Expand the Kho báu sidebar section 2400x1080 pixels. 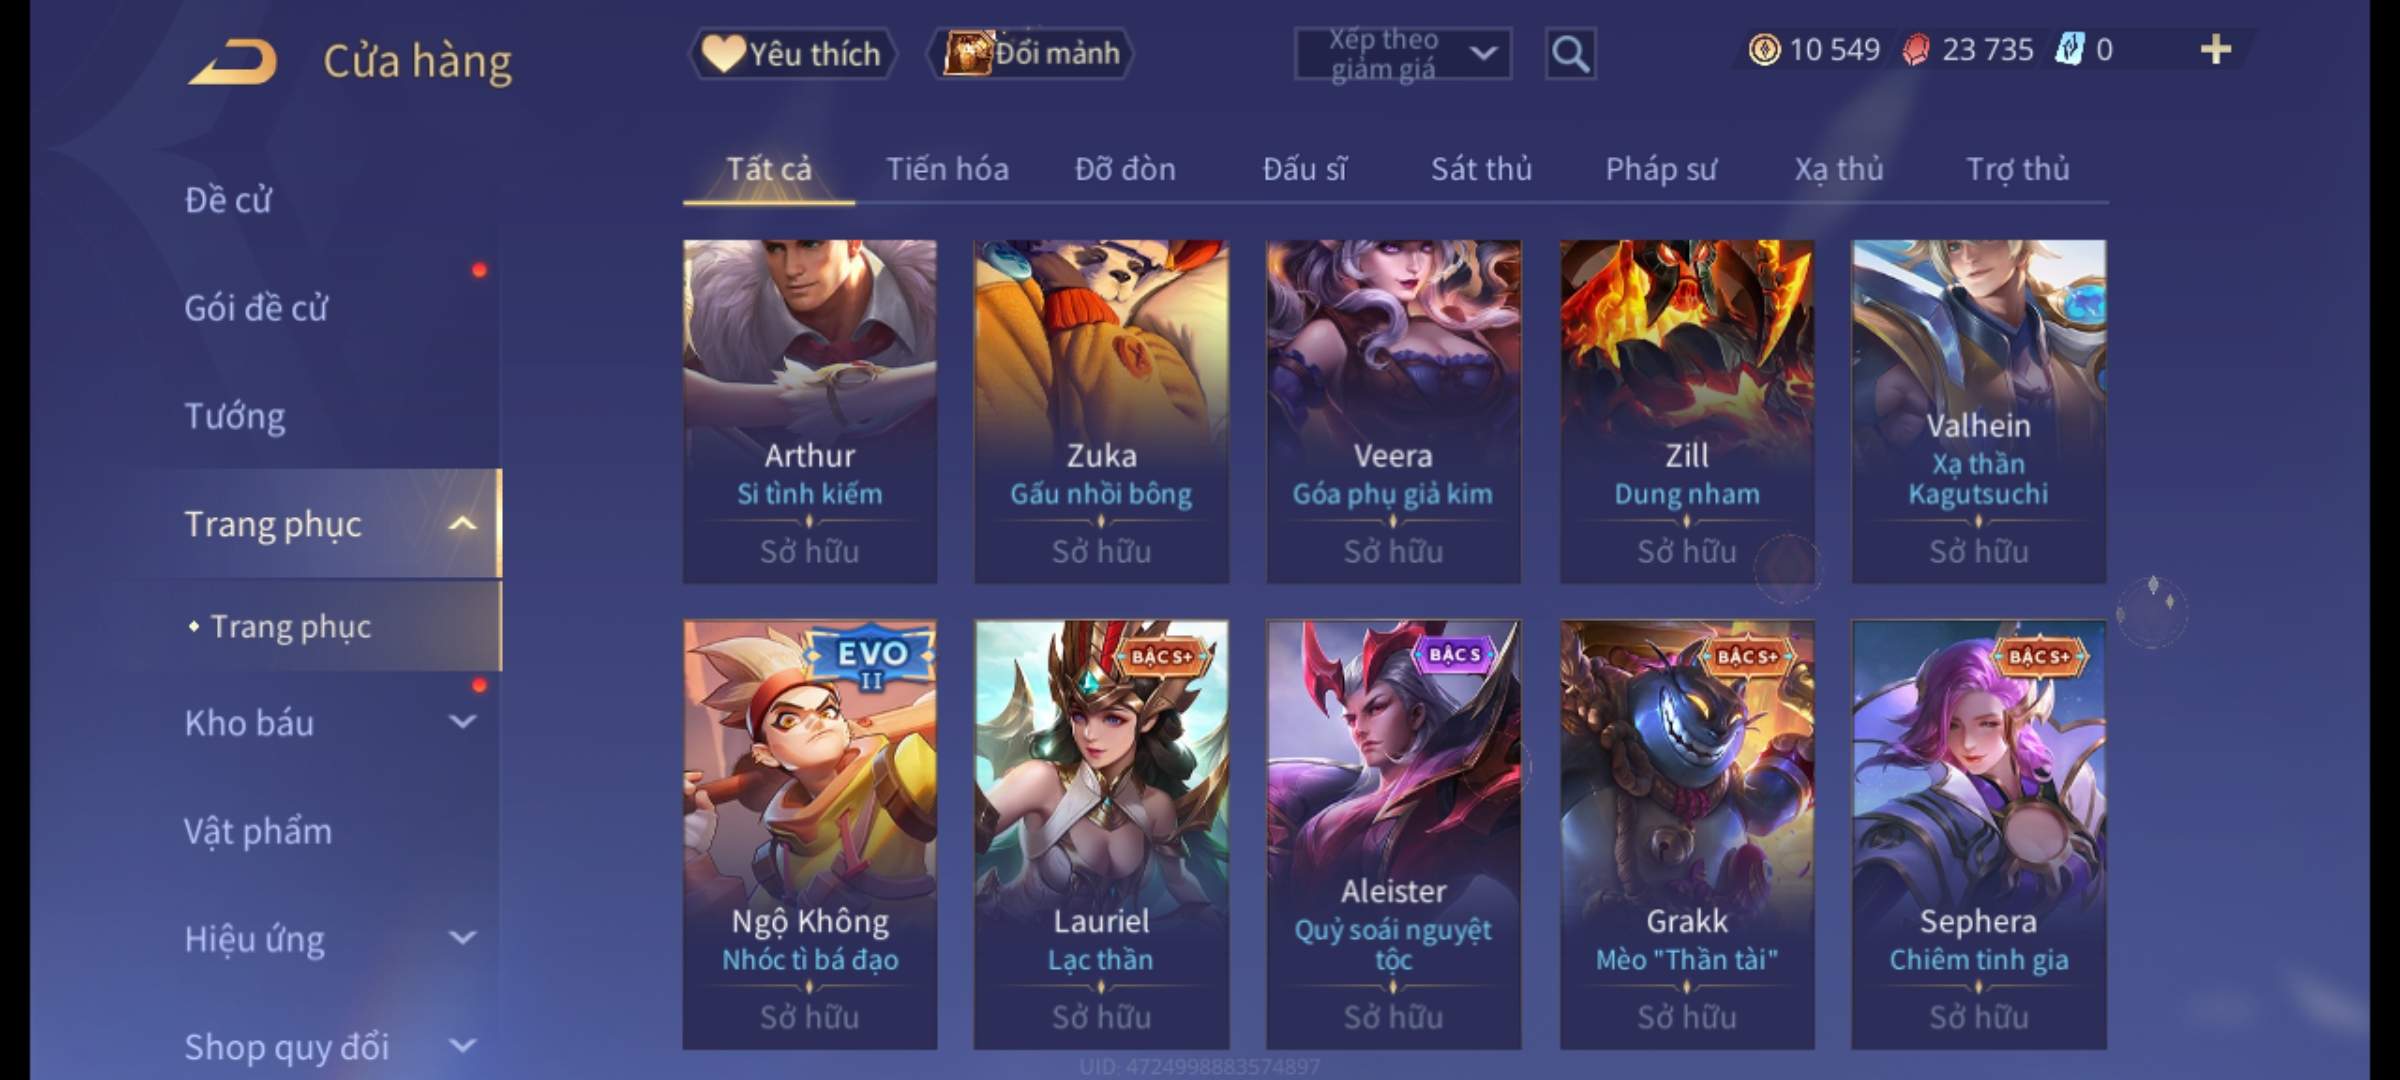pos(462,722)
